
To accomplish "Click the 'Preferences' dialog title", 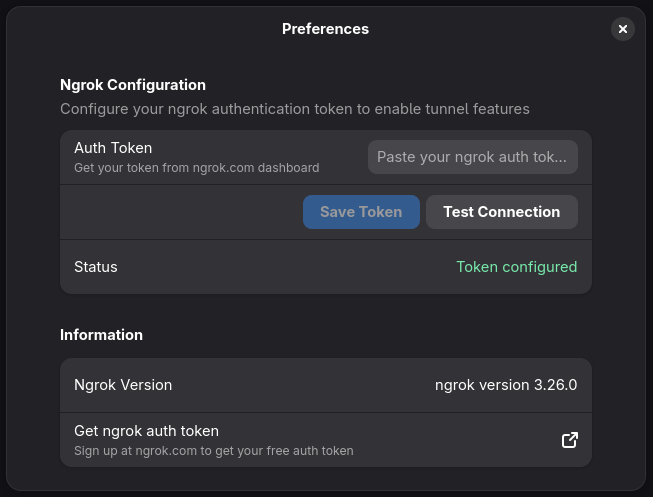I will 325,29.
